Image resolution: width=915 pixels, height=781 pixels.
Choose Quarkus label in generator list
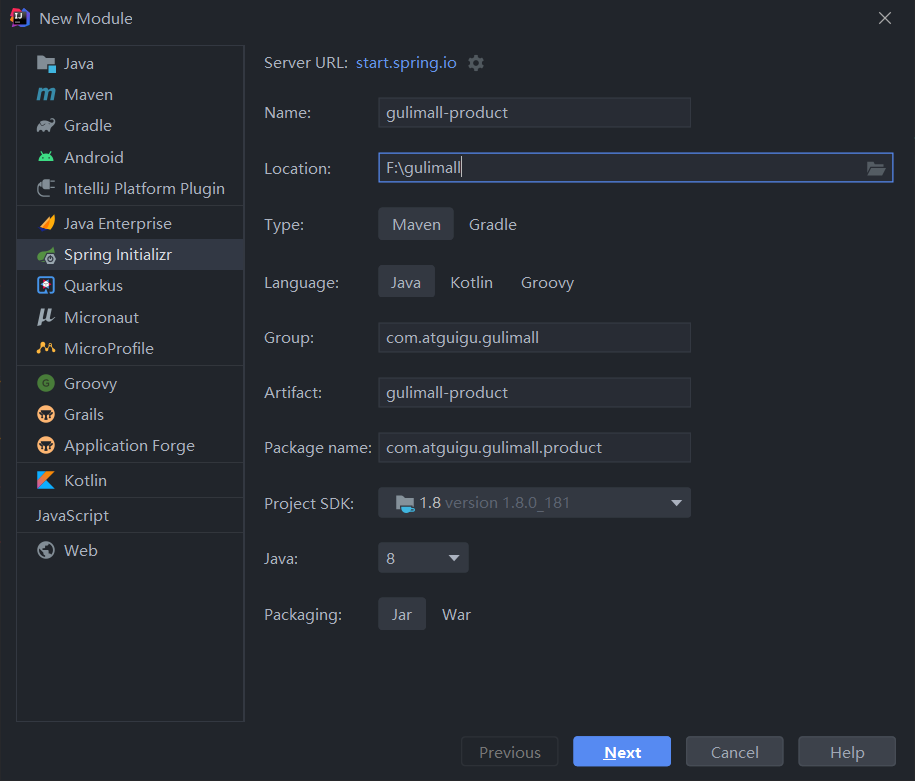pos(93,285)
